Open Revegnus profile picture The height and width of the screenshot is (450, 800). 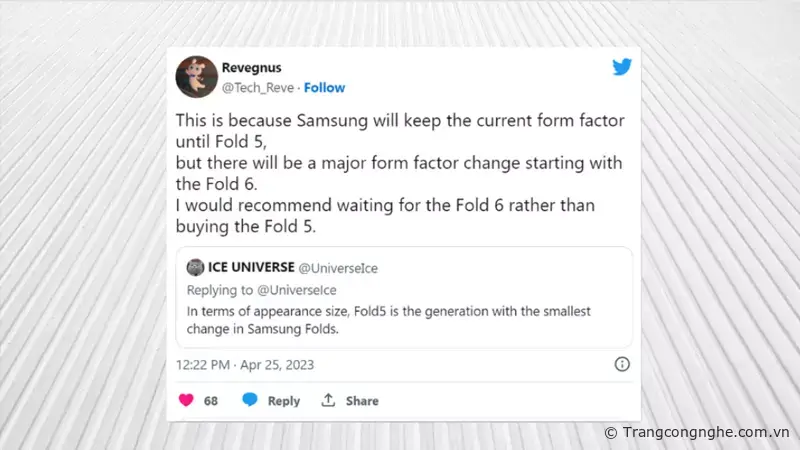click(x=197, y=77)
